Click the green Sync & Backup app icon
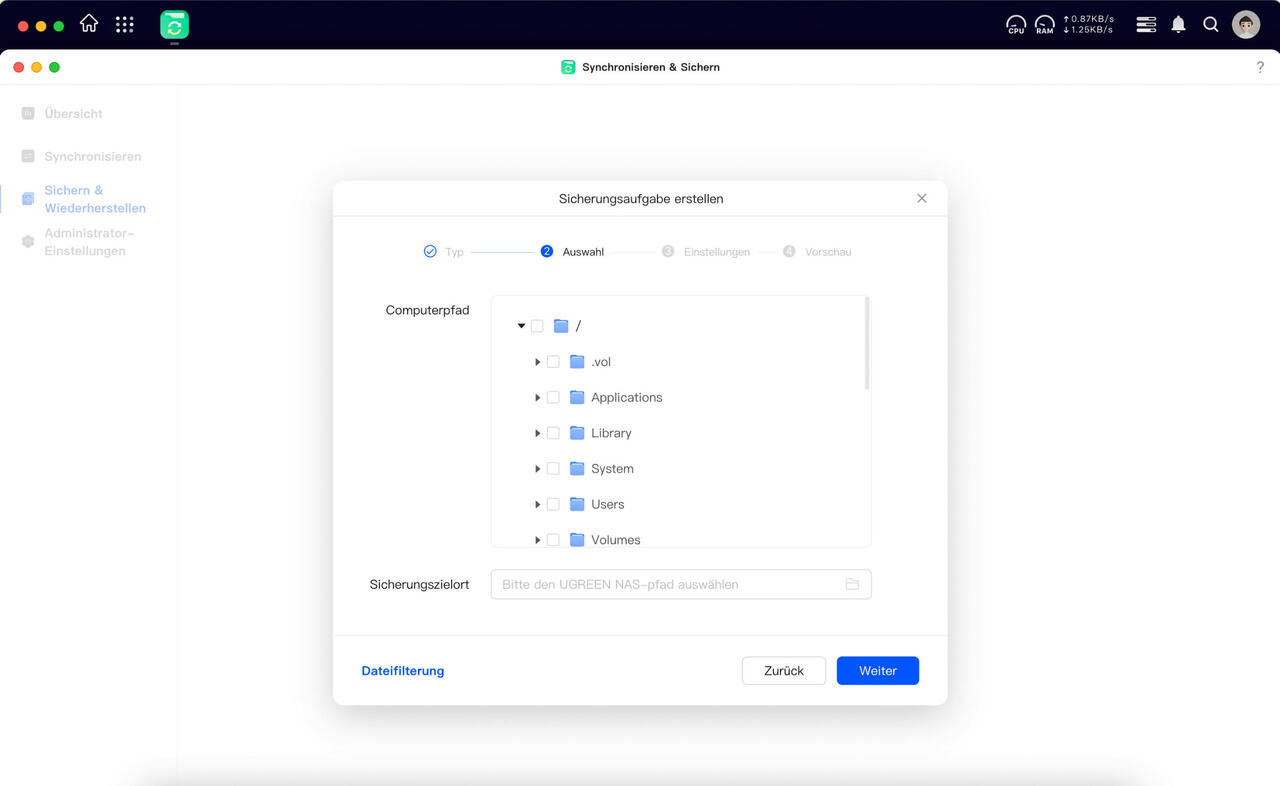 point(174,24)
